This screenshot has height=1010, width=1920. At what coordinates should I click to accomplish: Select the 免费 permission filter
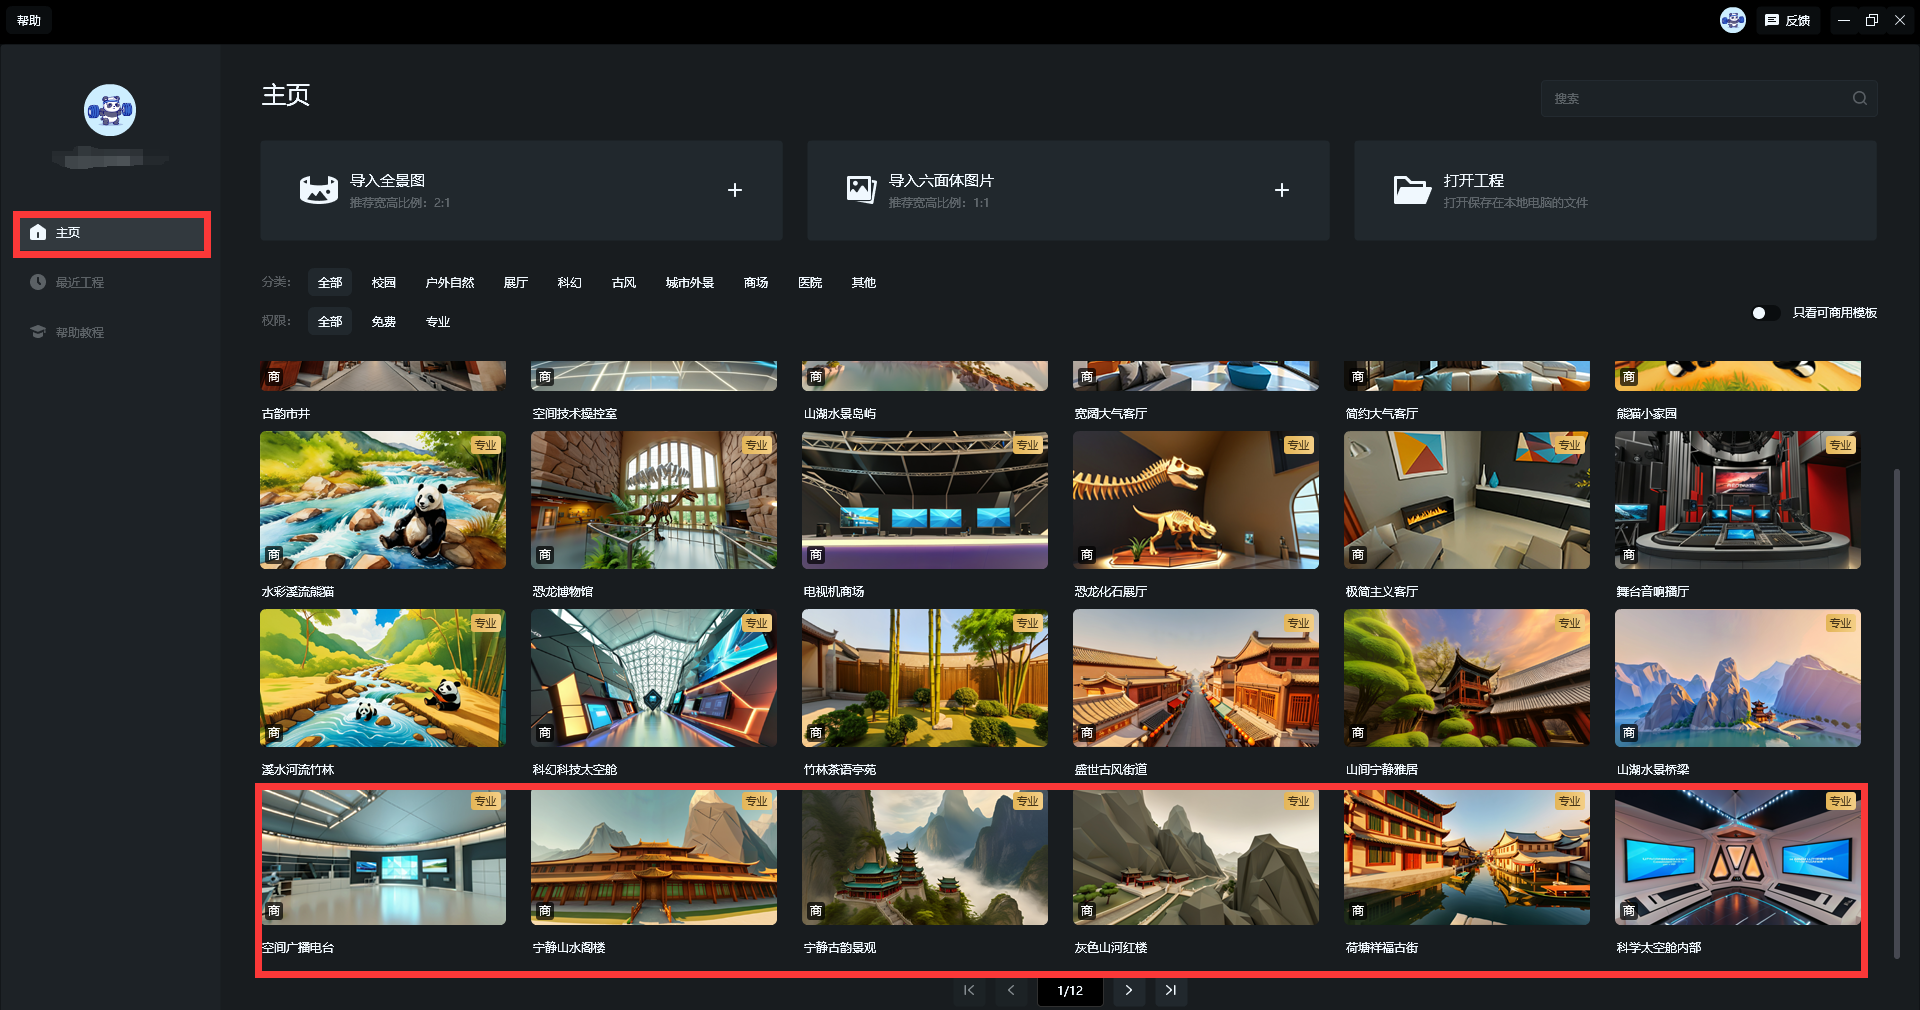(383, 321)
